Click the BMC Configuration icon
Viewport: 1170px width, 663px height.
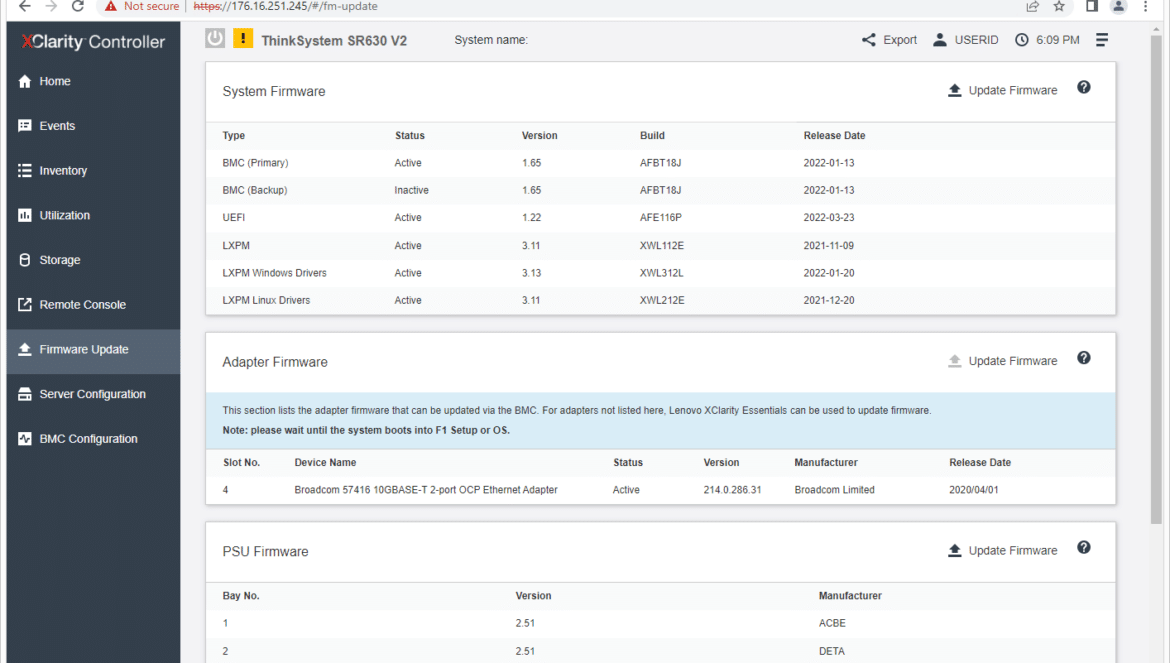coord(25,439)
